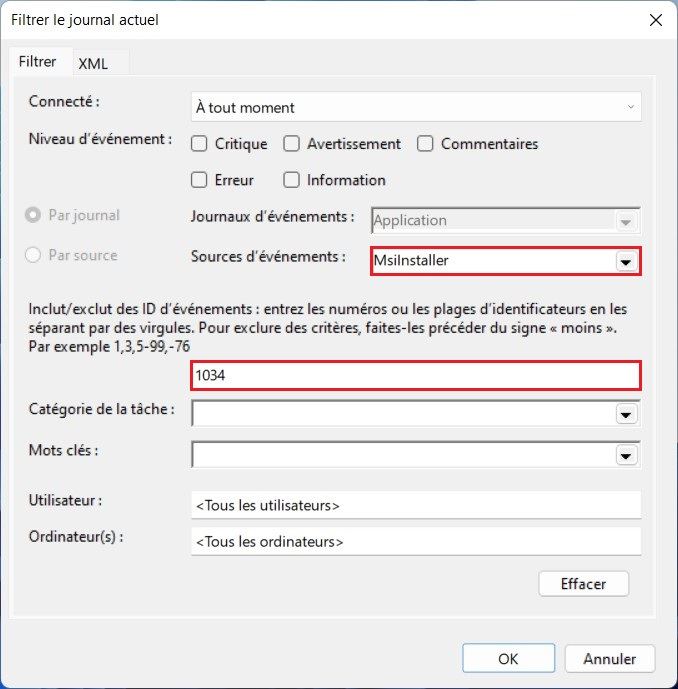Select the Par journal radio button

pyautogui.click(x=35, y=215)
